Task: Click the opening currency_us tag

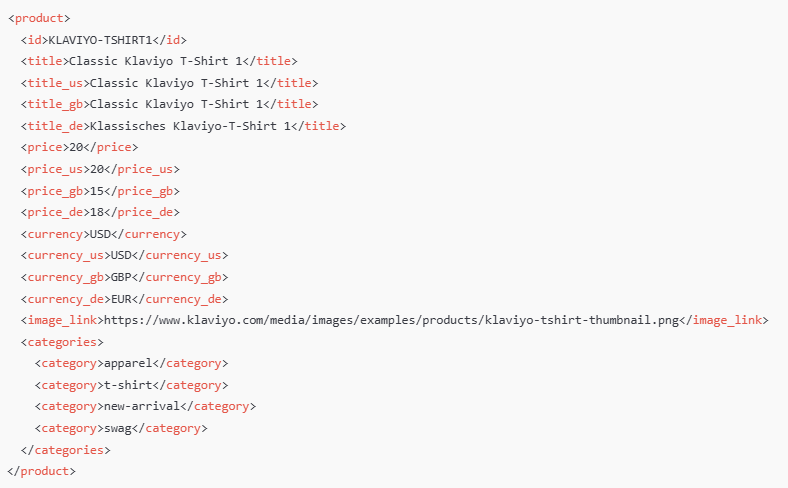Action: (x=65, y=255)
